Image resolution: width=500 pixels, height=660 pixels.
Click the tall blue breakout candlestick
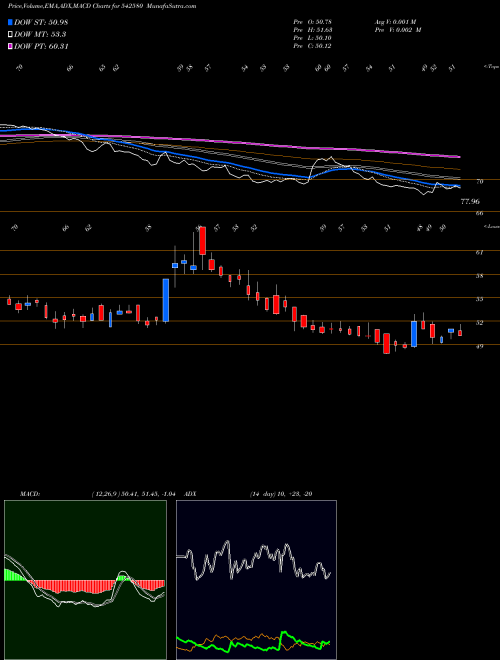click(x=166, y=300)
